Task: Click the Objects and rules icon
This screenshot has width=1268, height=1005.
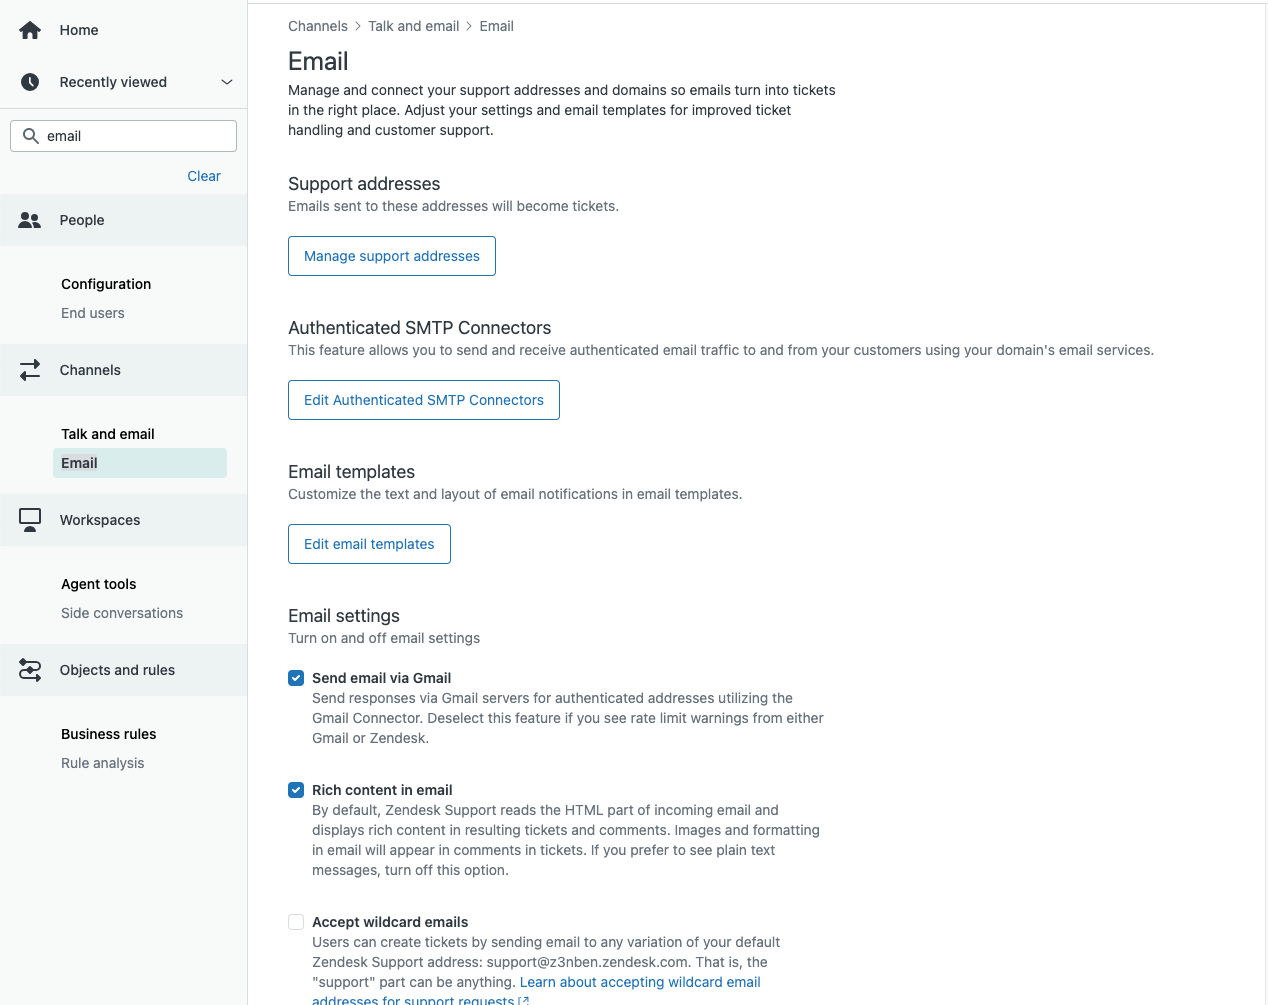Action: 30,670
